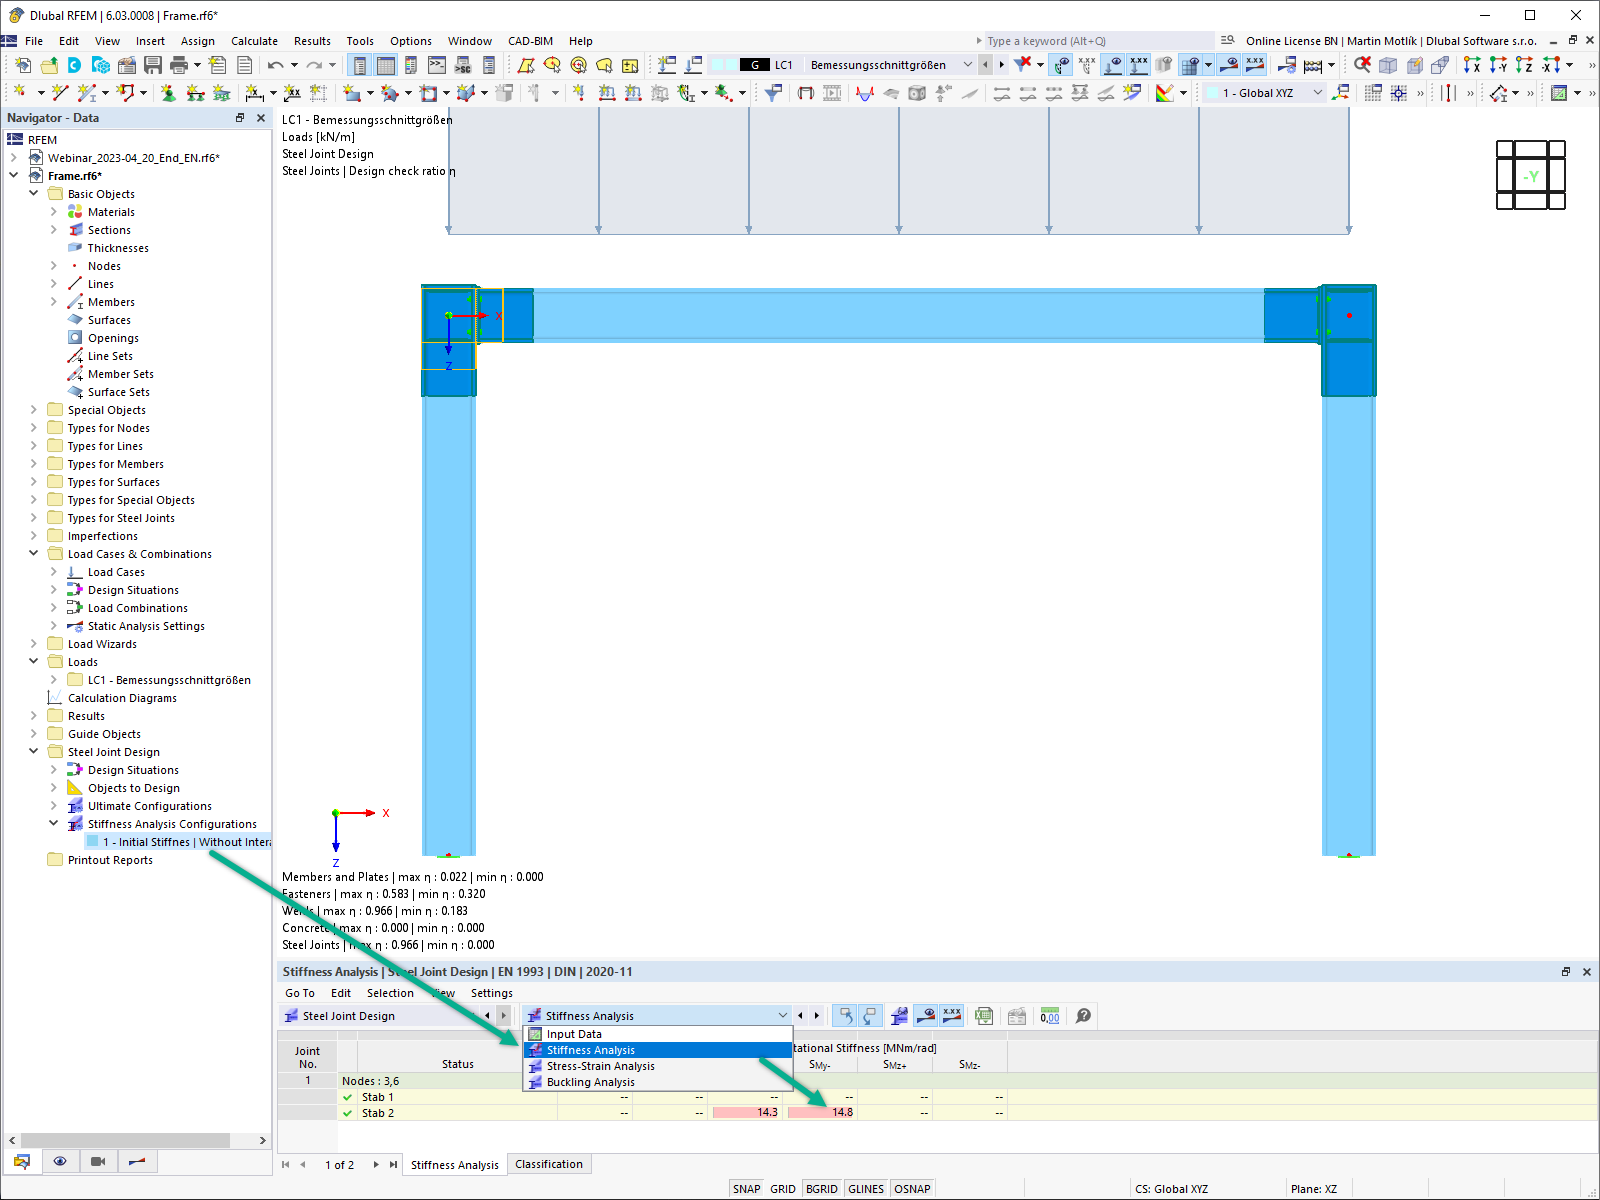Open the Excel export icon in the results panel
The width and height of the screenshot is (1600, 1200).
(x=984, y=1015)
